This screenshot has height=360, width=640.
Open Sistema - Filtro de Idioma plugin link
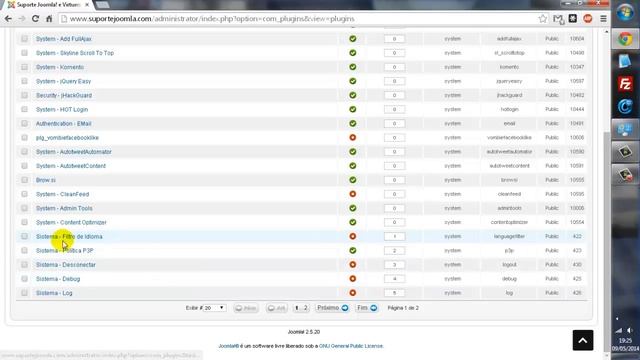coord(69,236)
